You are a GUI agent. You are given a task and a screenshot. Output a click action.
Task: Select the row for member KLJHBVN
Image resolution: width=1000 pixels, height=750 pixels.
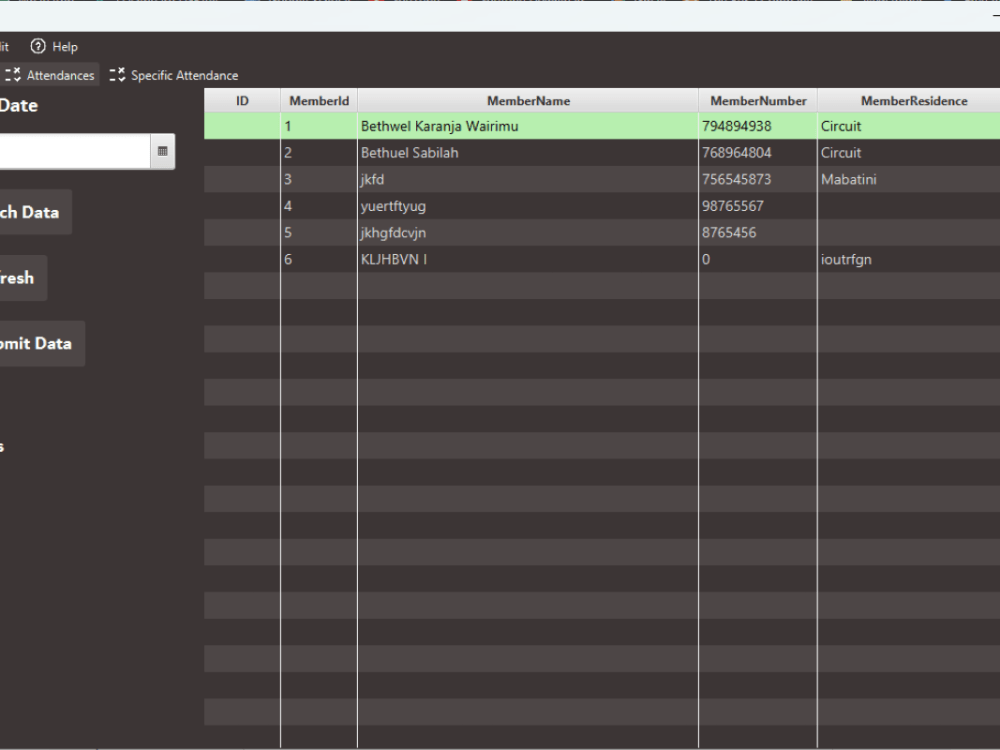(528, 259)
